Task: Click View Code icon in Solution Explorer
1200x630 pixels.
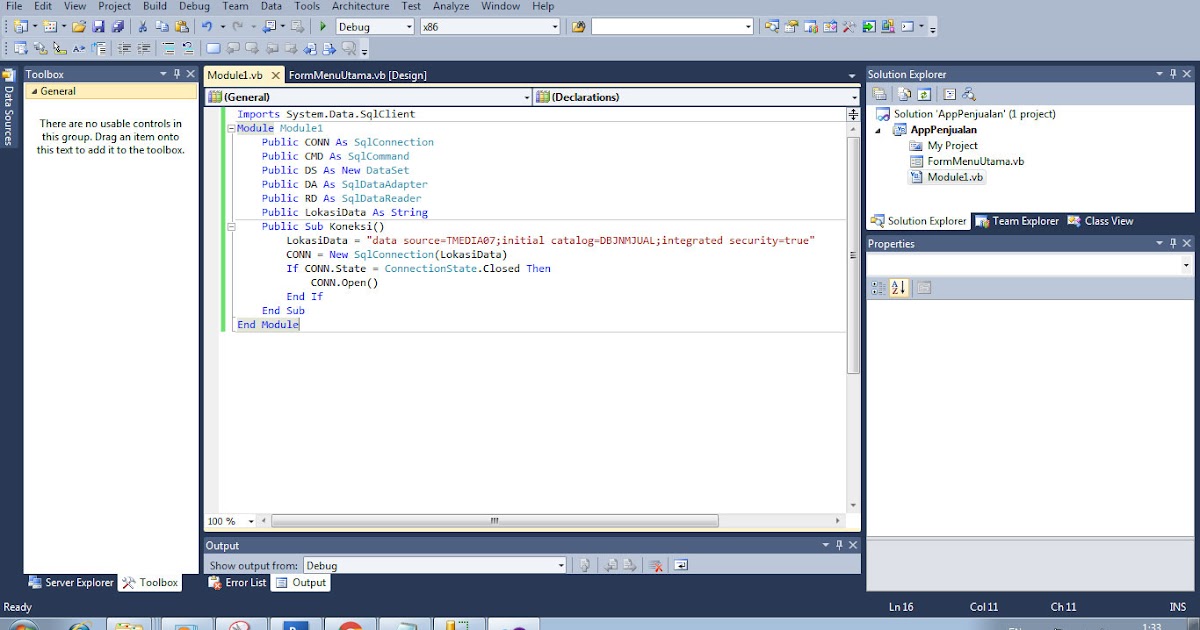Action: click(950, 94)
